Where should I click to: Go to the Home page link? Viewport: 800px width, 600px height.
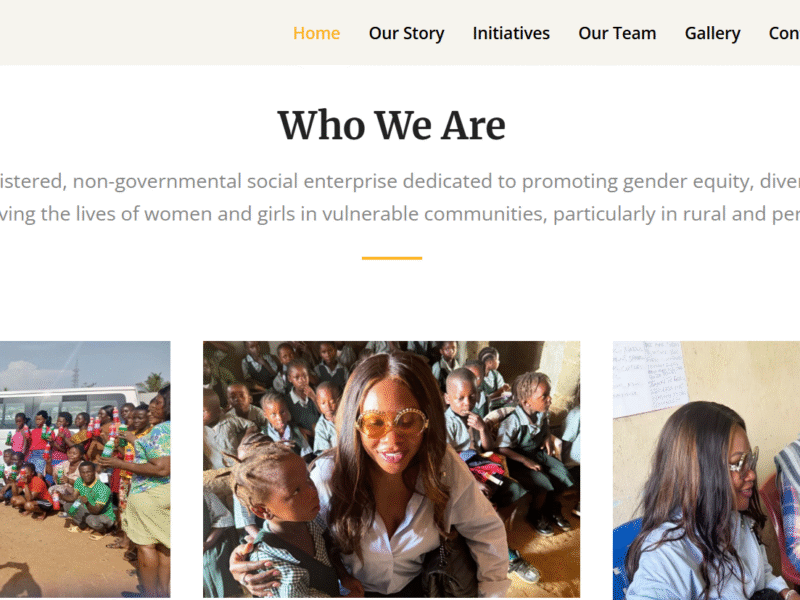316,33
